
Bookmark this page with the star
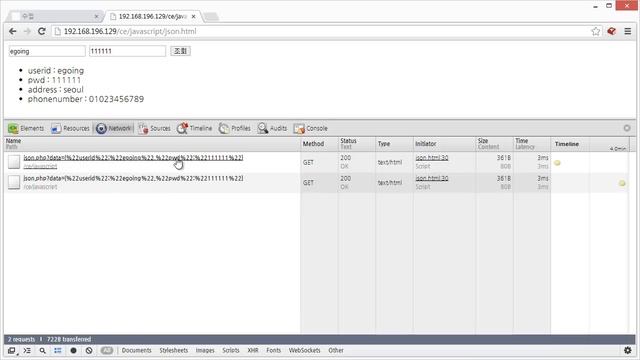click(596, 31)
